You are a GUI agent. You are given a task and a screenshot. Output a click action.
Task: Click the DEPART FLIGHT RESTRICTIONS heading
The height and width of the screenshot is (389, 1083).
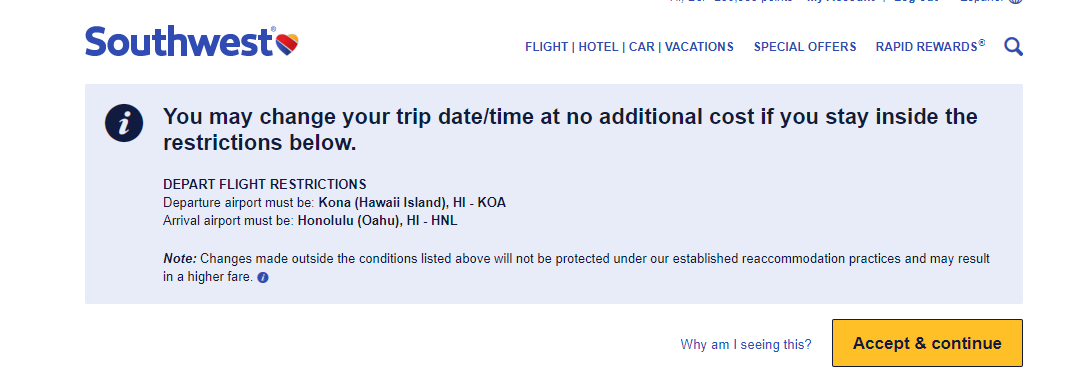point(265,184)
